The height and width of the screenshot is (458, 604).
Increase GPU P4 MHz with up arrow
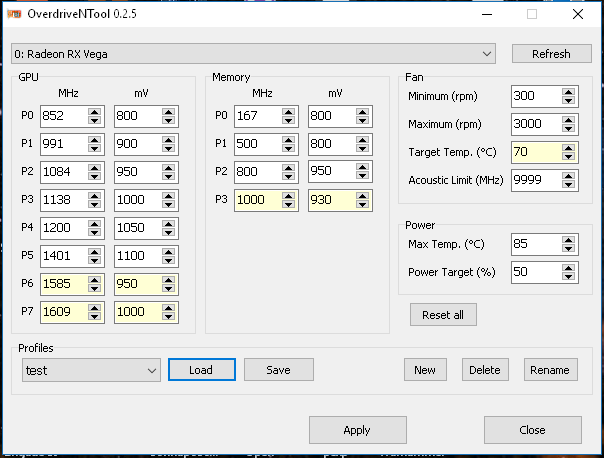pos(94,223)
